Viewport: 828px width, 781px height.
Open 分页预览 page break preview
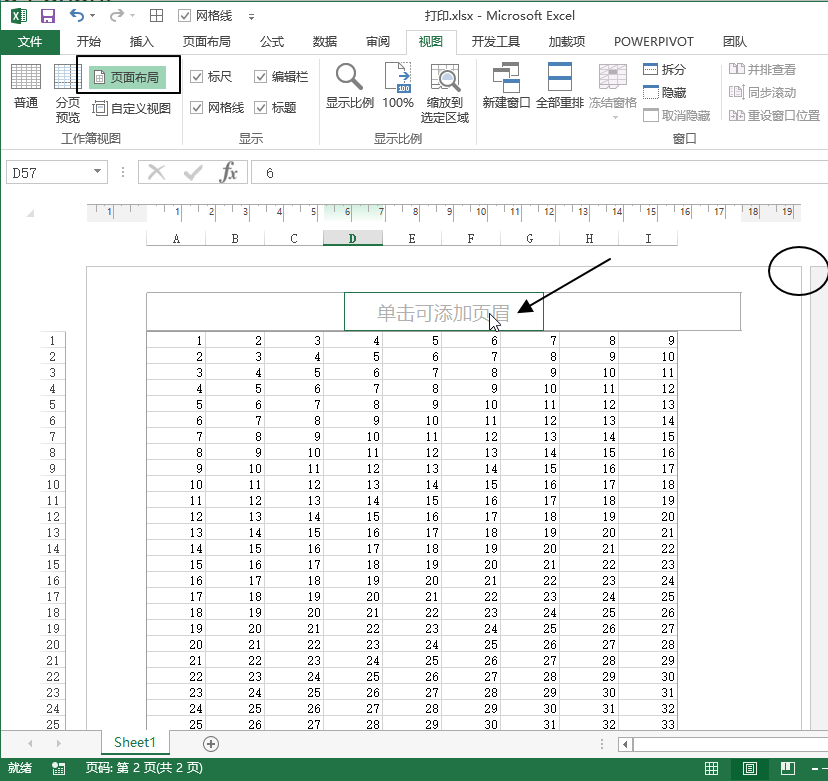[68, 92]
